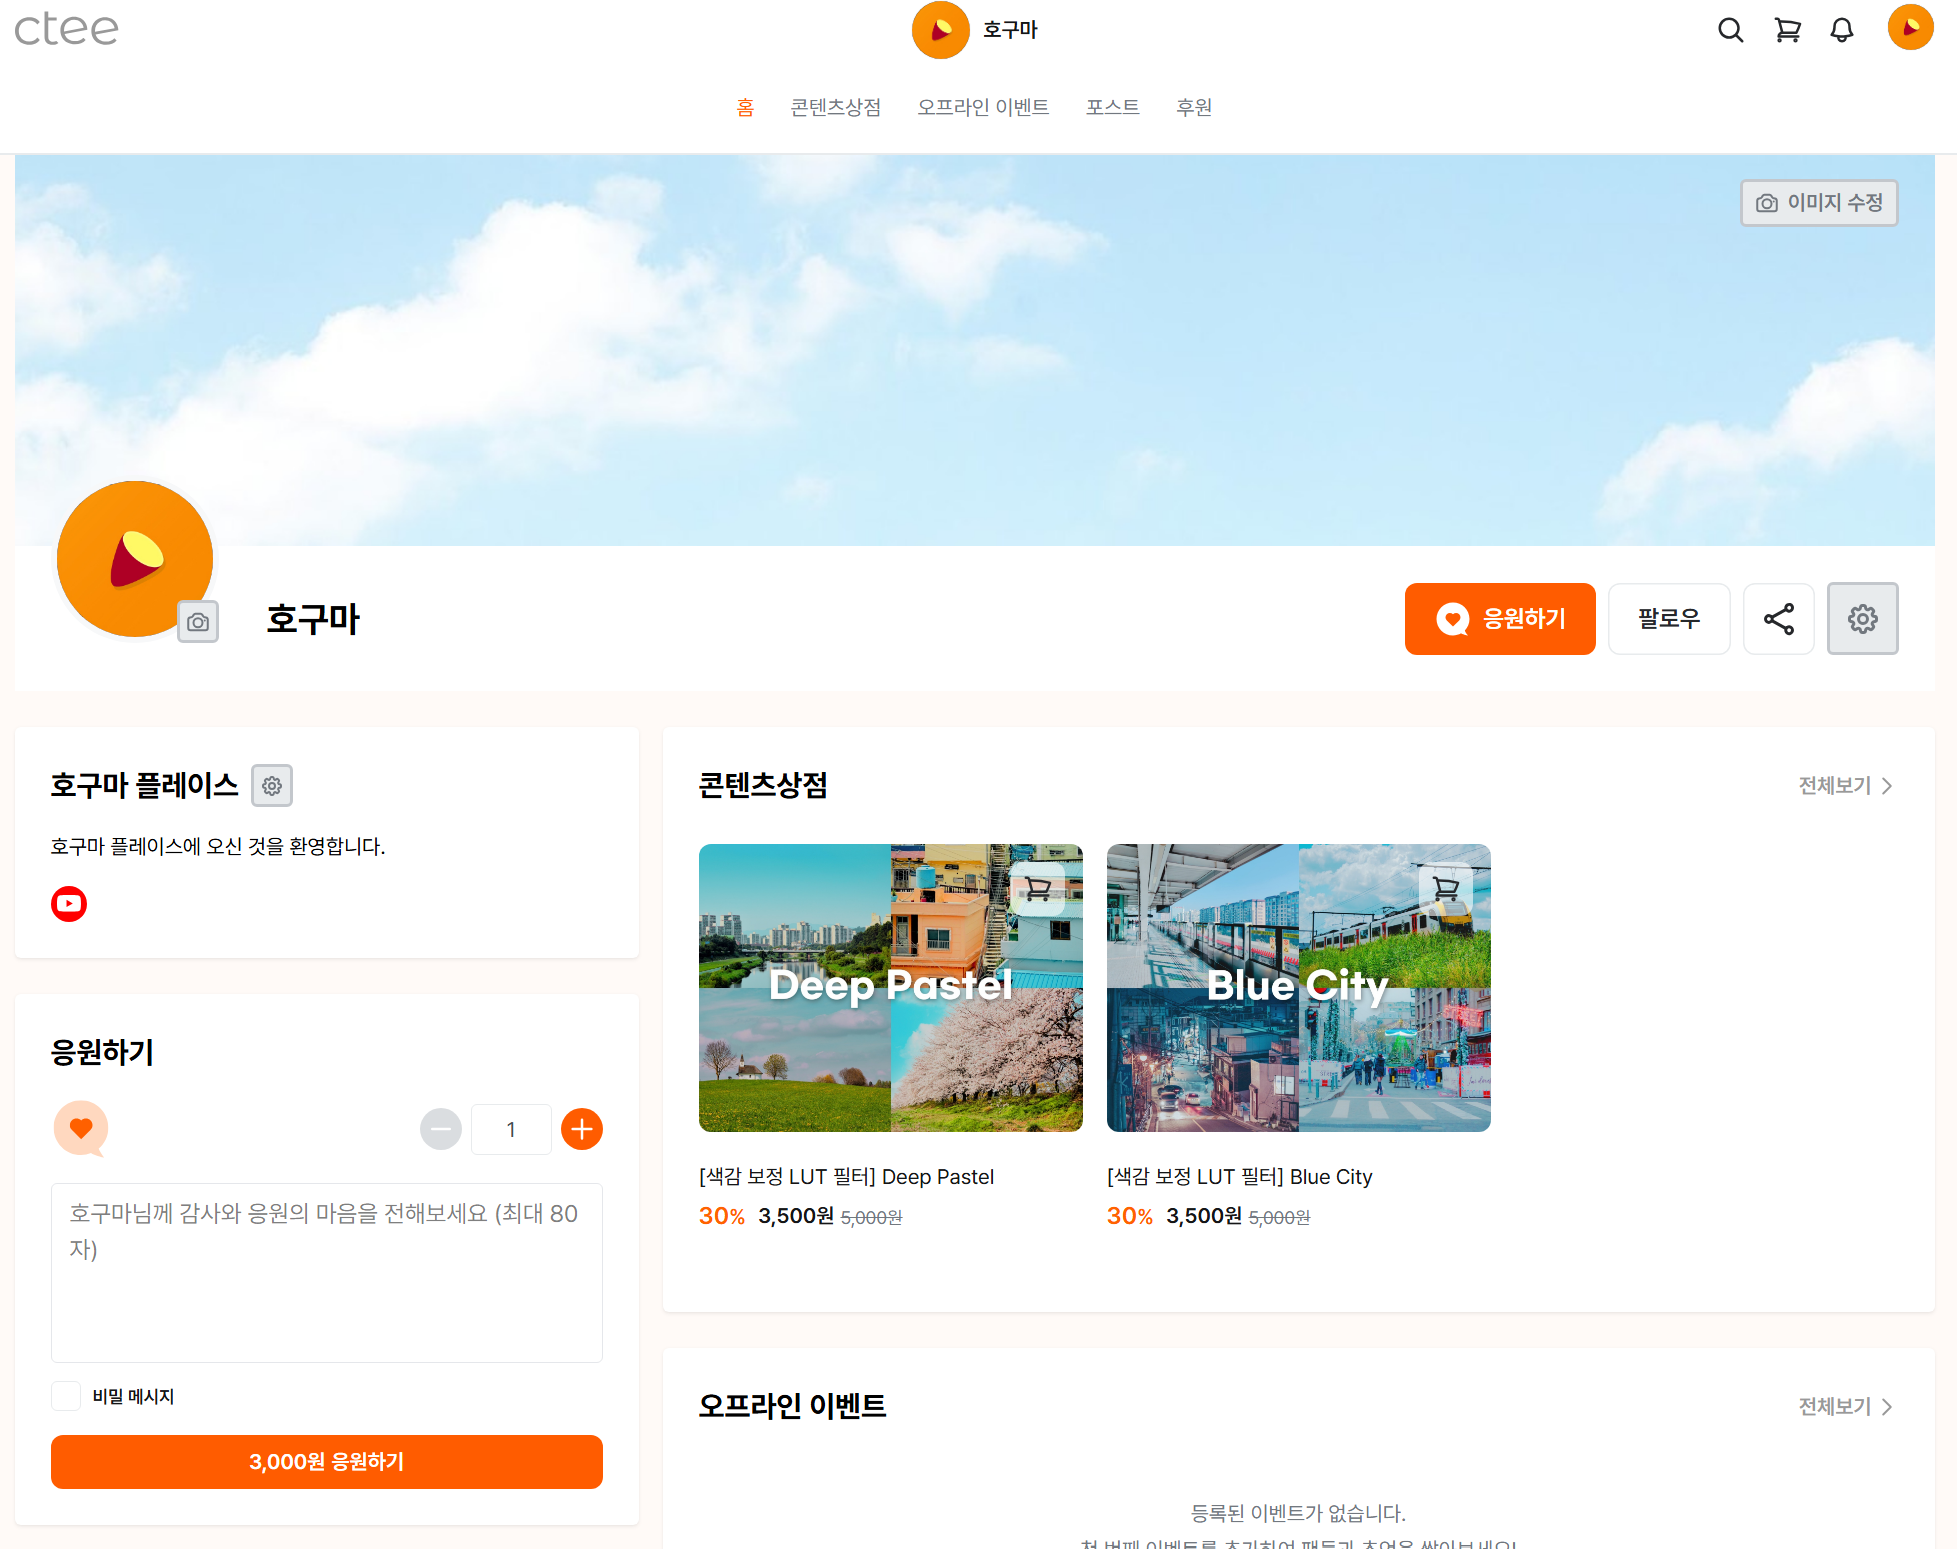Add Deep Pastel to cart icon

coord(1038,888)
